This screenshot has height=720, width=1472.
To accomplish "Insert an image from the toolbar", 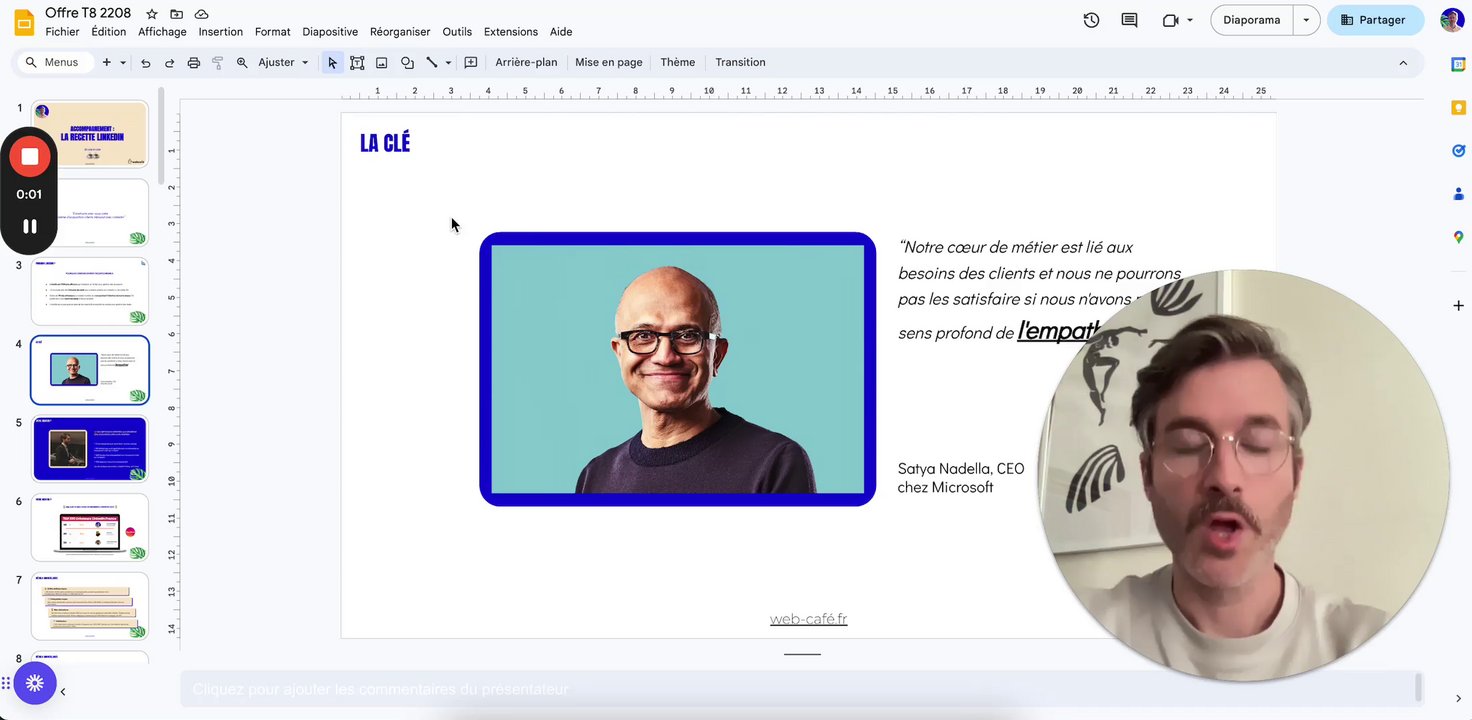I will tap(382, 62).
